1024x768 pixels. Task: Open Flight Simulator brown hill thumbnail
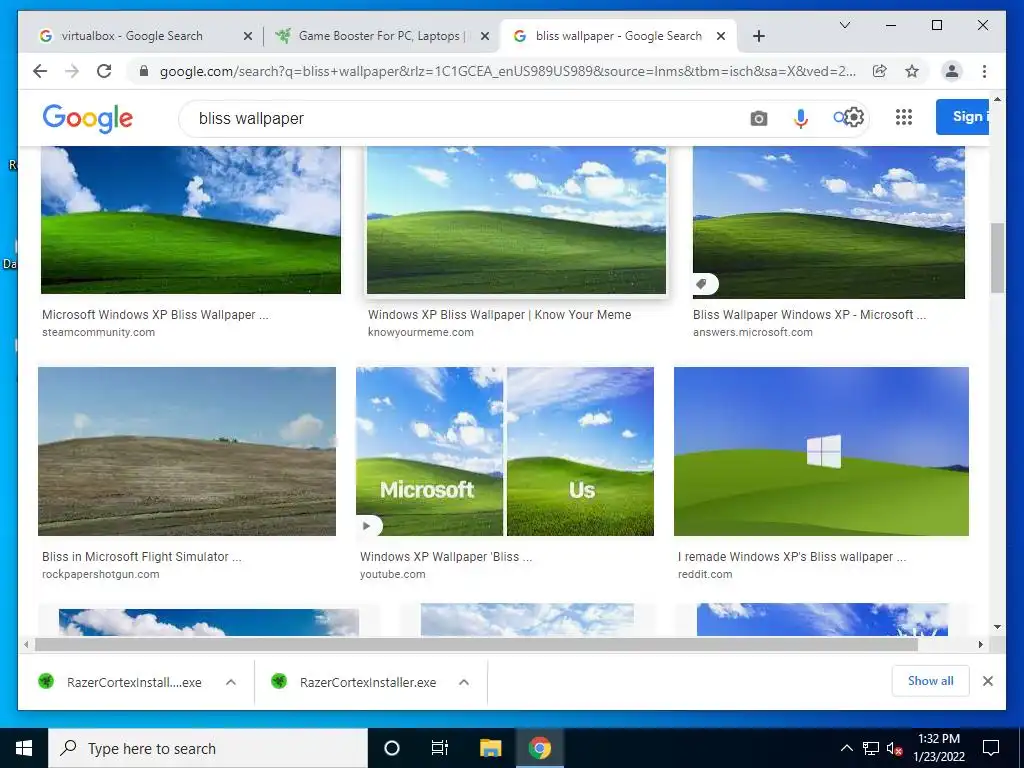click(x=187, y=451)
